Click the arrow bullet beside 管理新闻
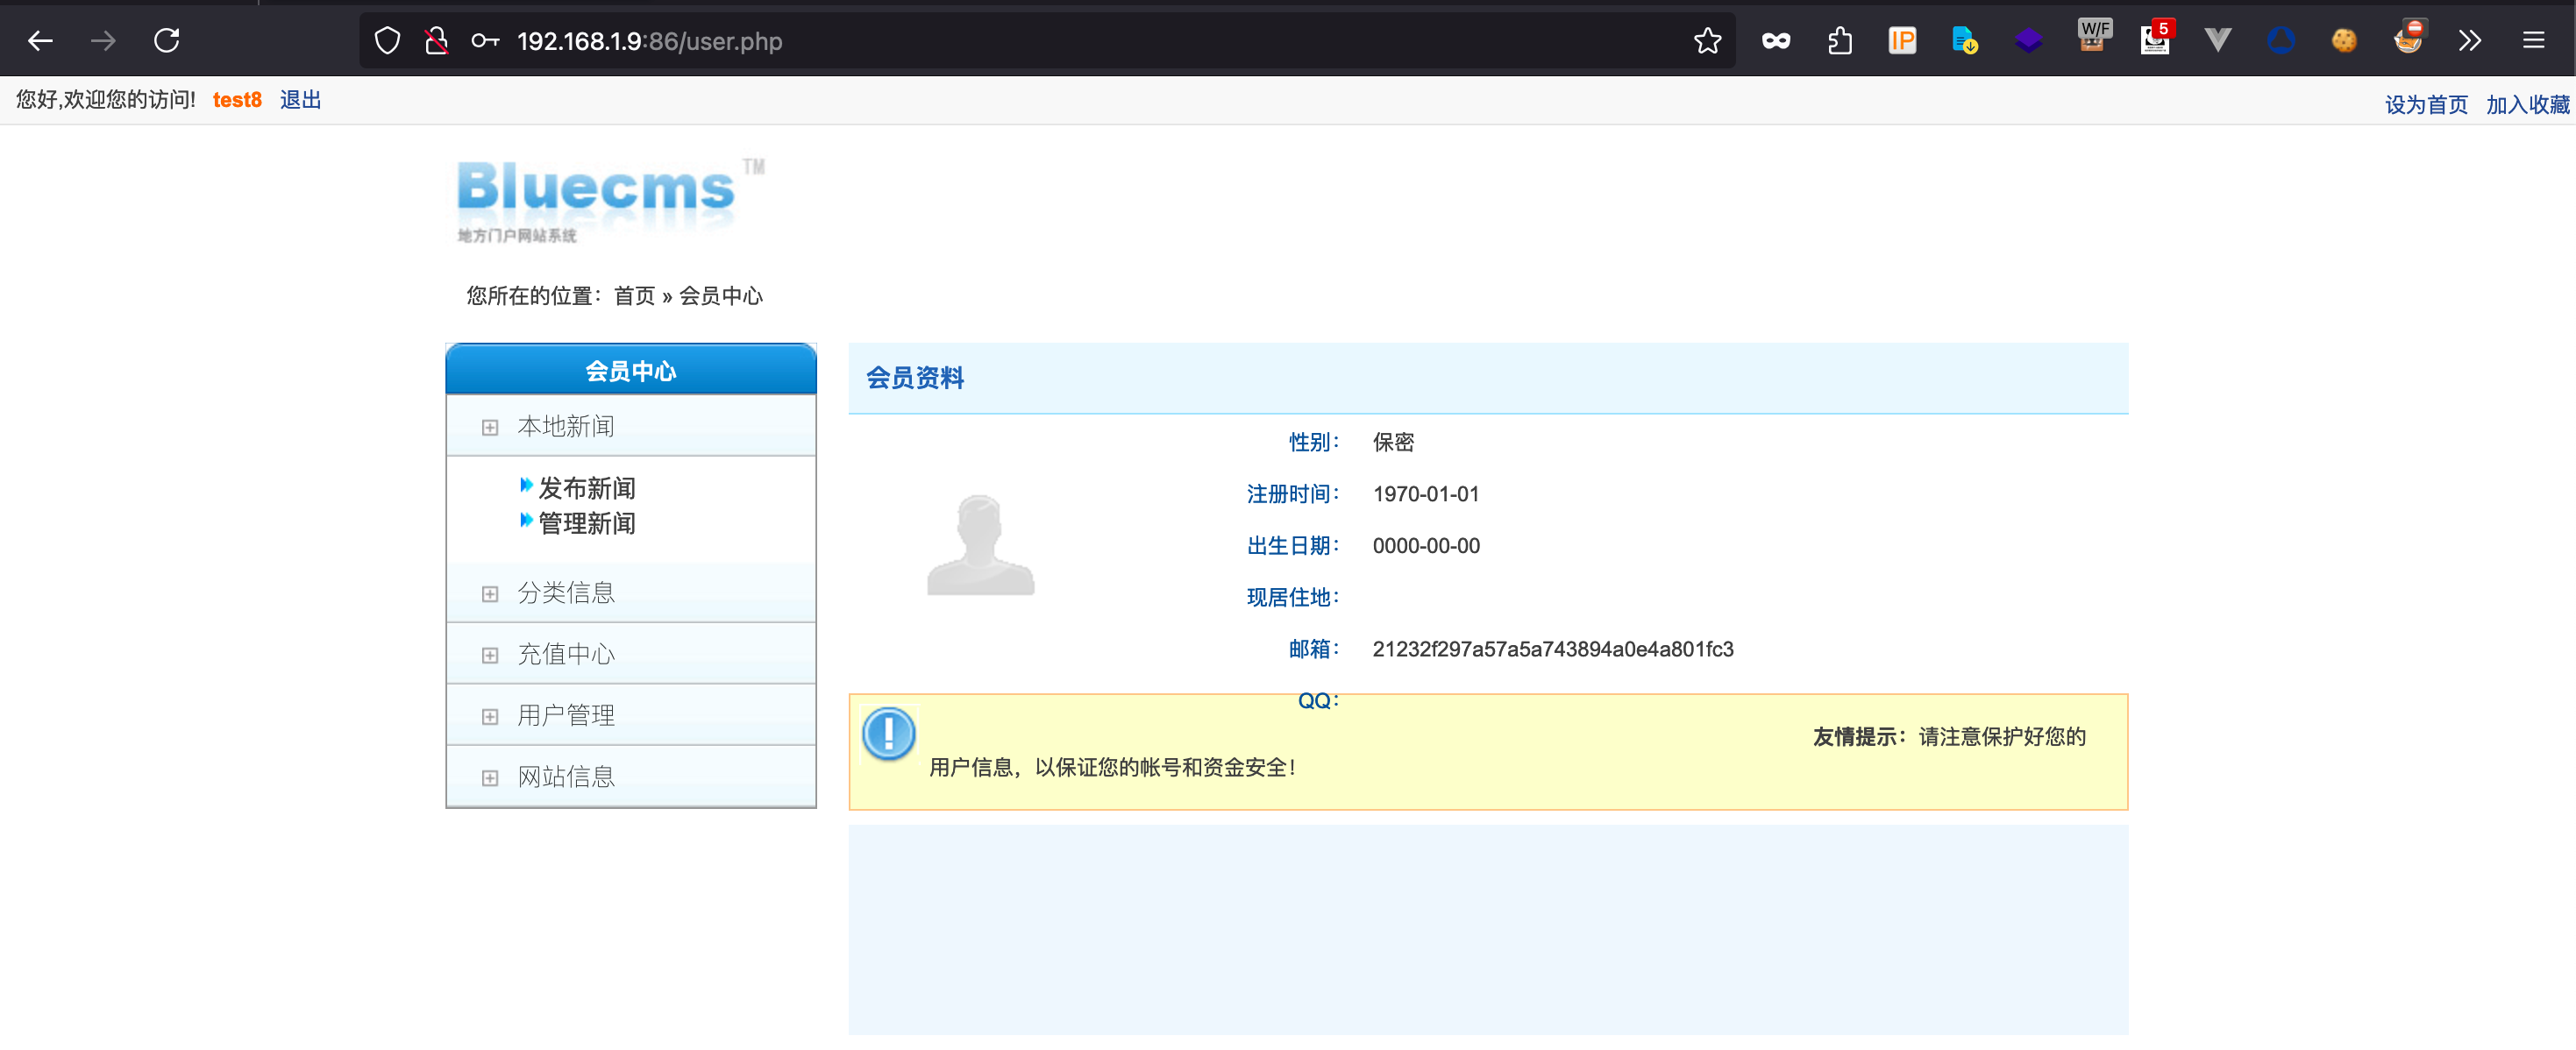 click(526, 521)
